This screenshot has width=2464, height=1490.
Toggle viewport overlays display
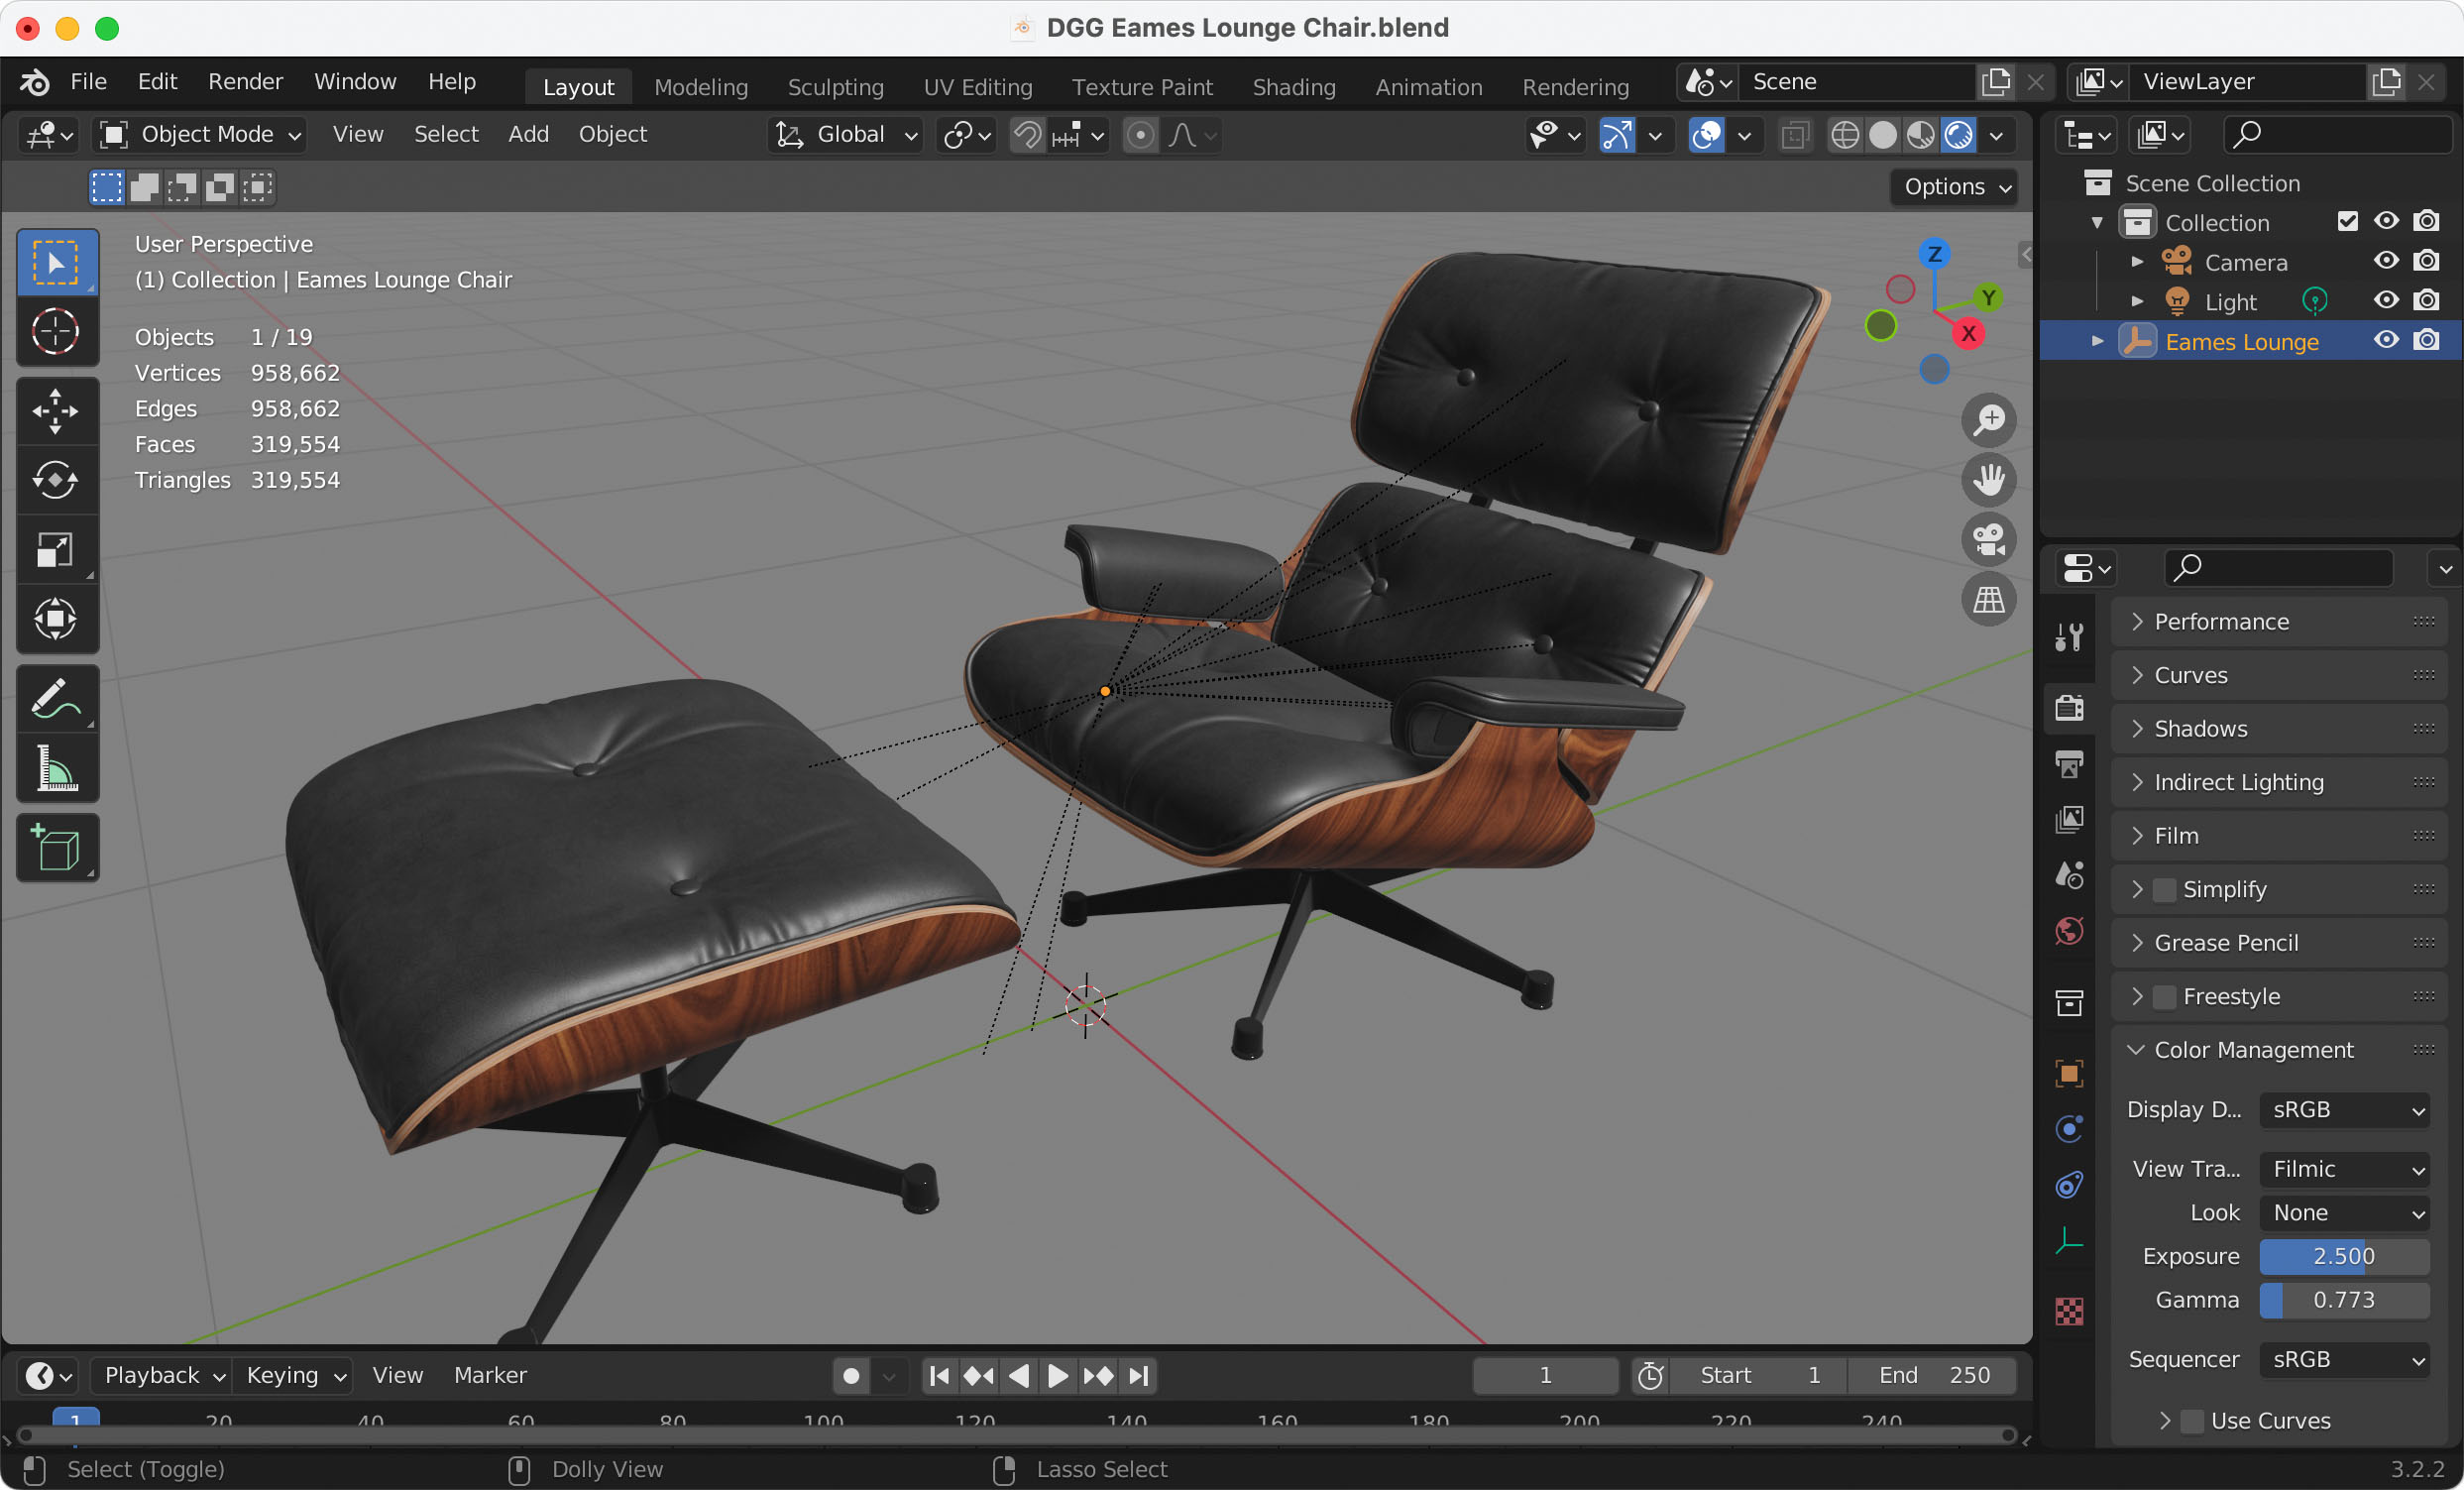coord(1706,135)
